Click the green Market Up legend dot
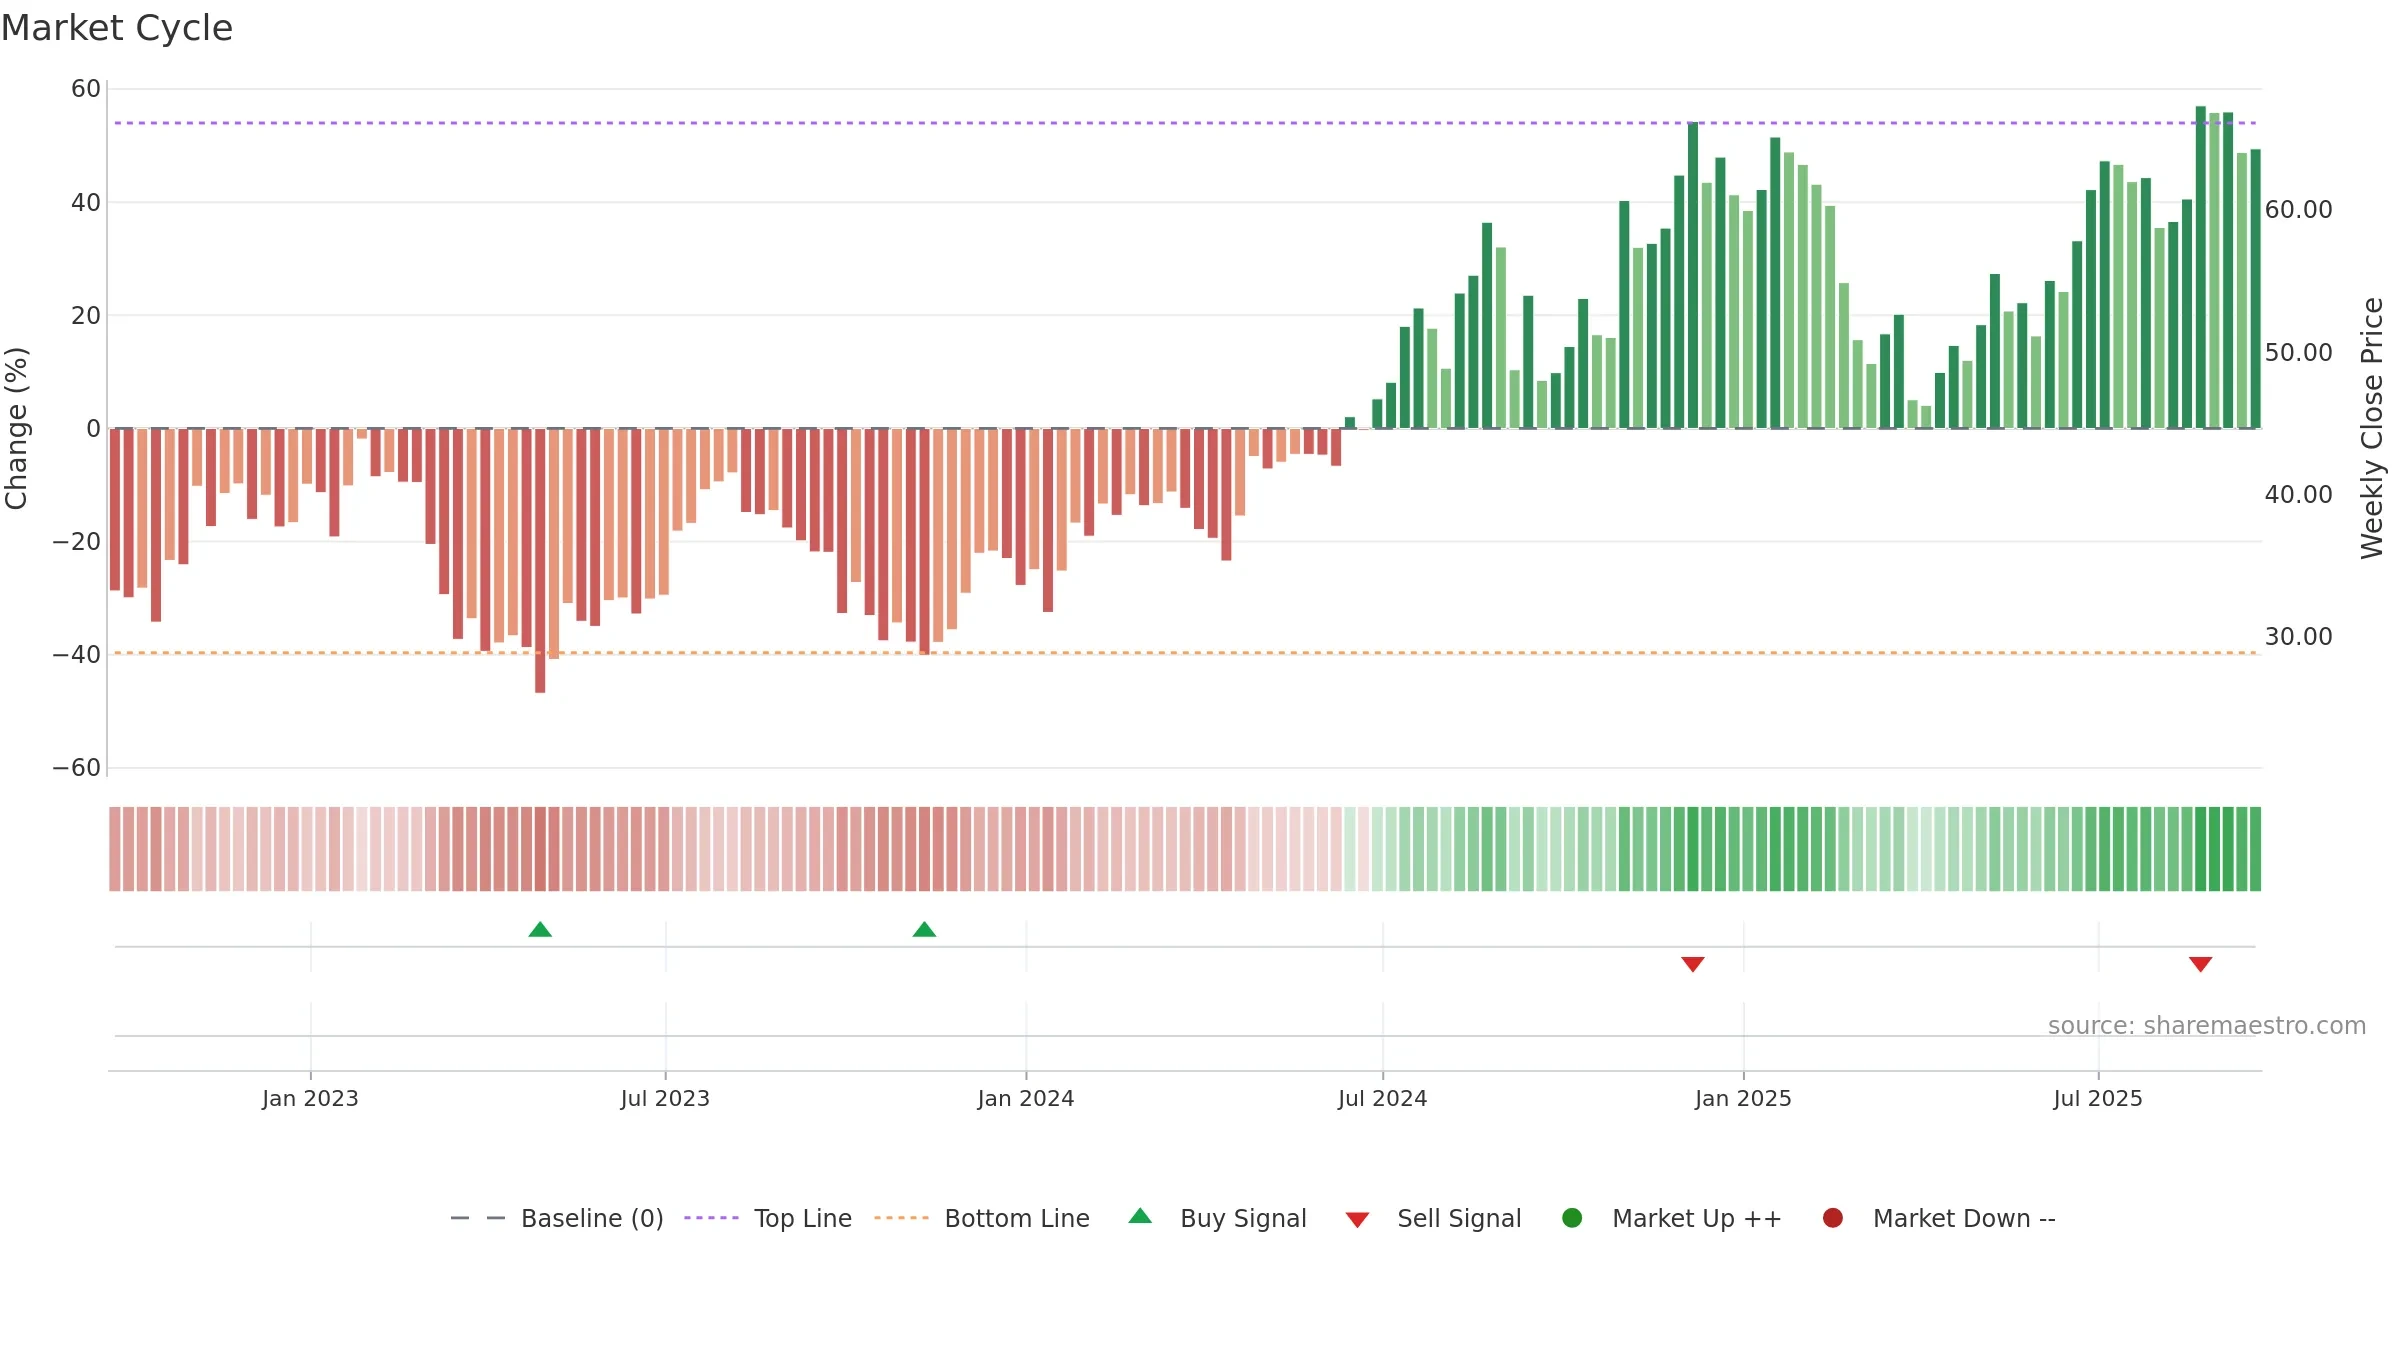 [1572, 1218]
